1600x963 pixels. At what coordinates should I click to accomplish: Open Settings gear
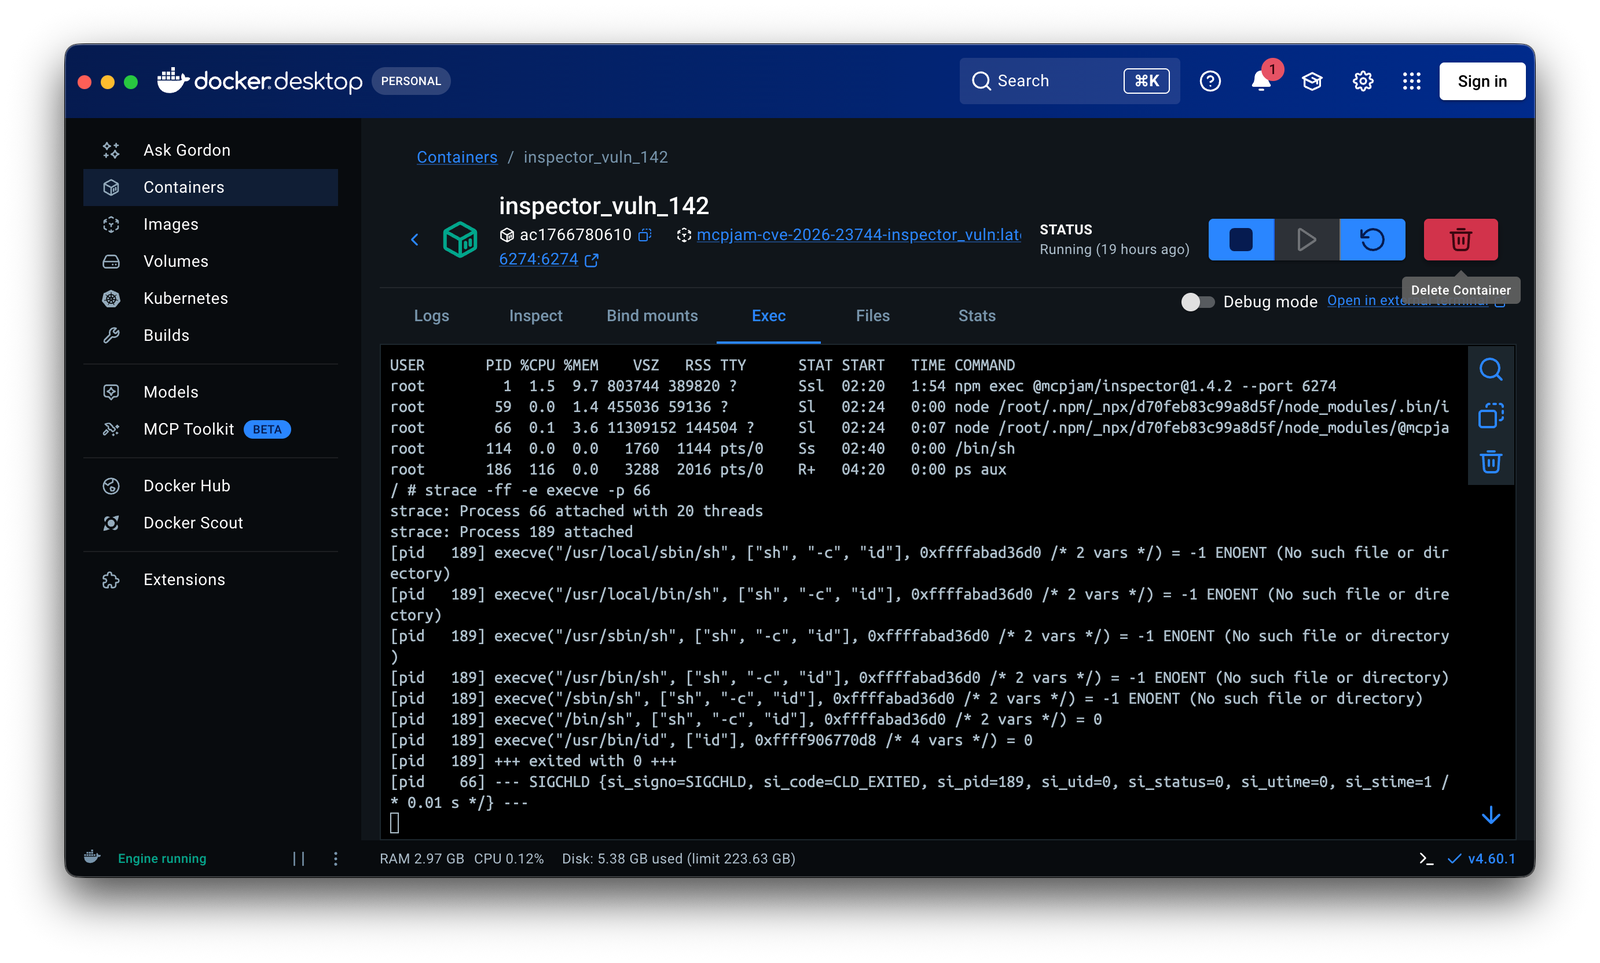1363,81
